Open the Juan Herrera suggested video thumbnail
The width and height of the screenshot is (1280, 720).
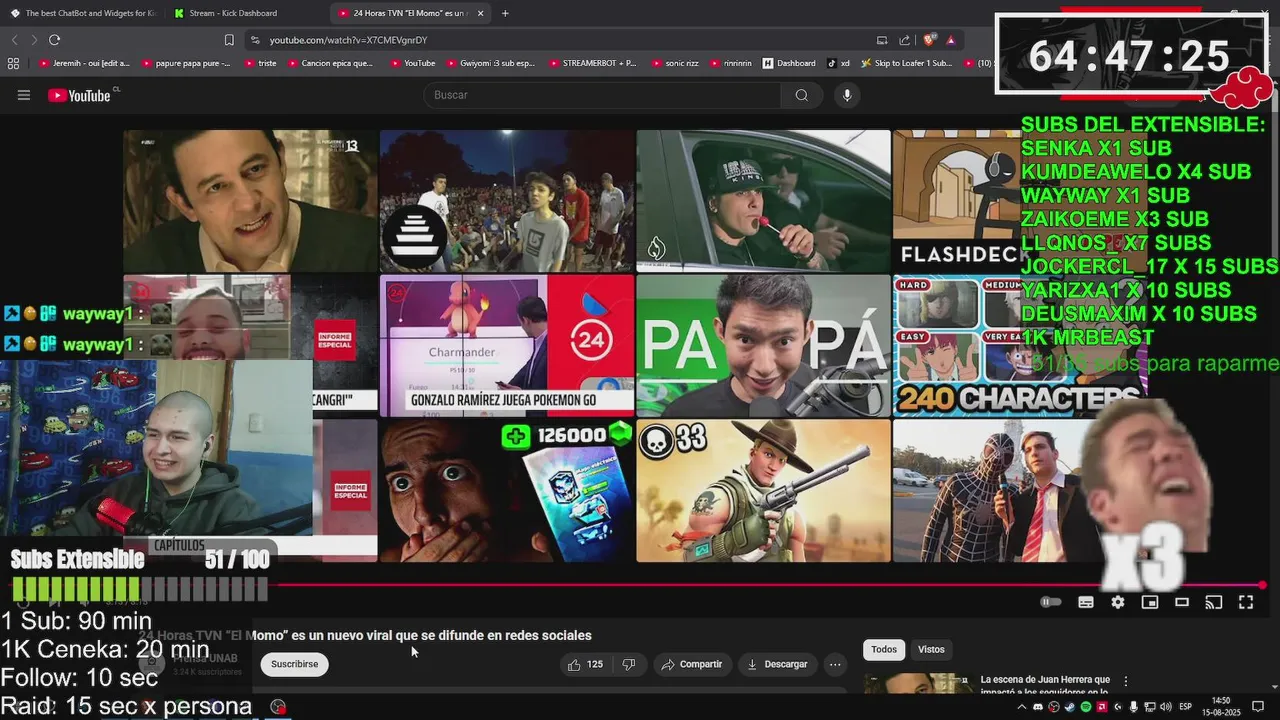pyautogui.click(x=918, y=684)
